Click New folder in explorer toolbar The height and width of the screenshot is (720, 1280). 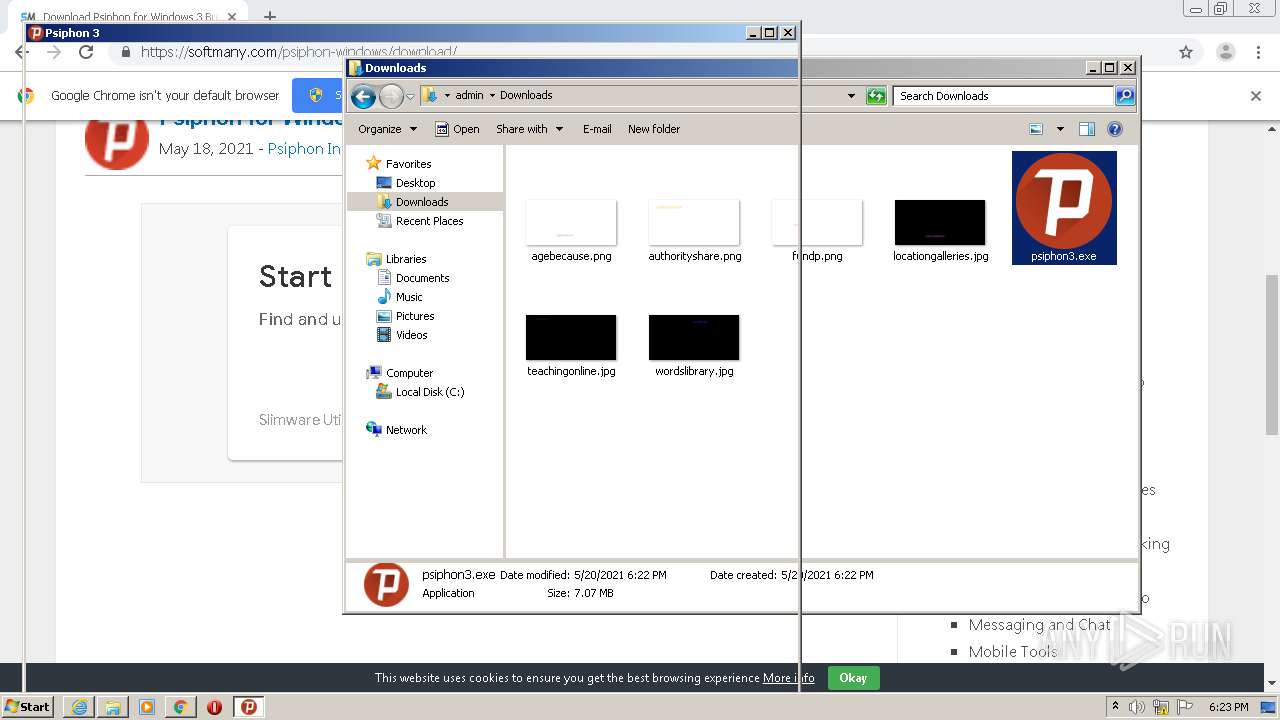tap(654, 129)
